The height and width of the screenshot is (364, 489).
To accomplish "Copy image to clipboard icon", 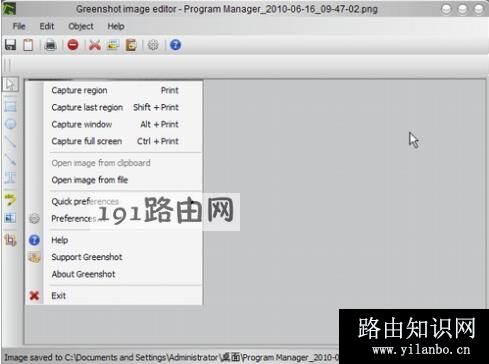I will (x=28, y=45).
